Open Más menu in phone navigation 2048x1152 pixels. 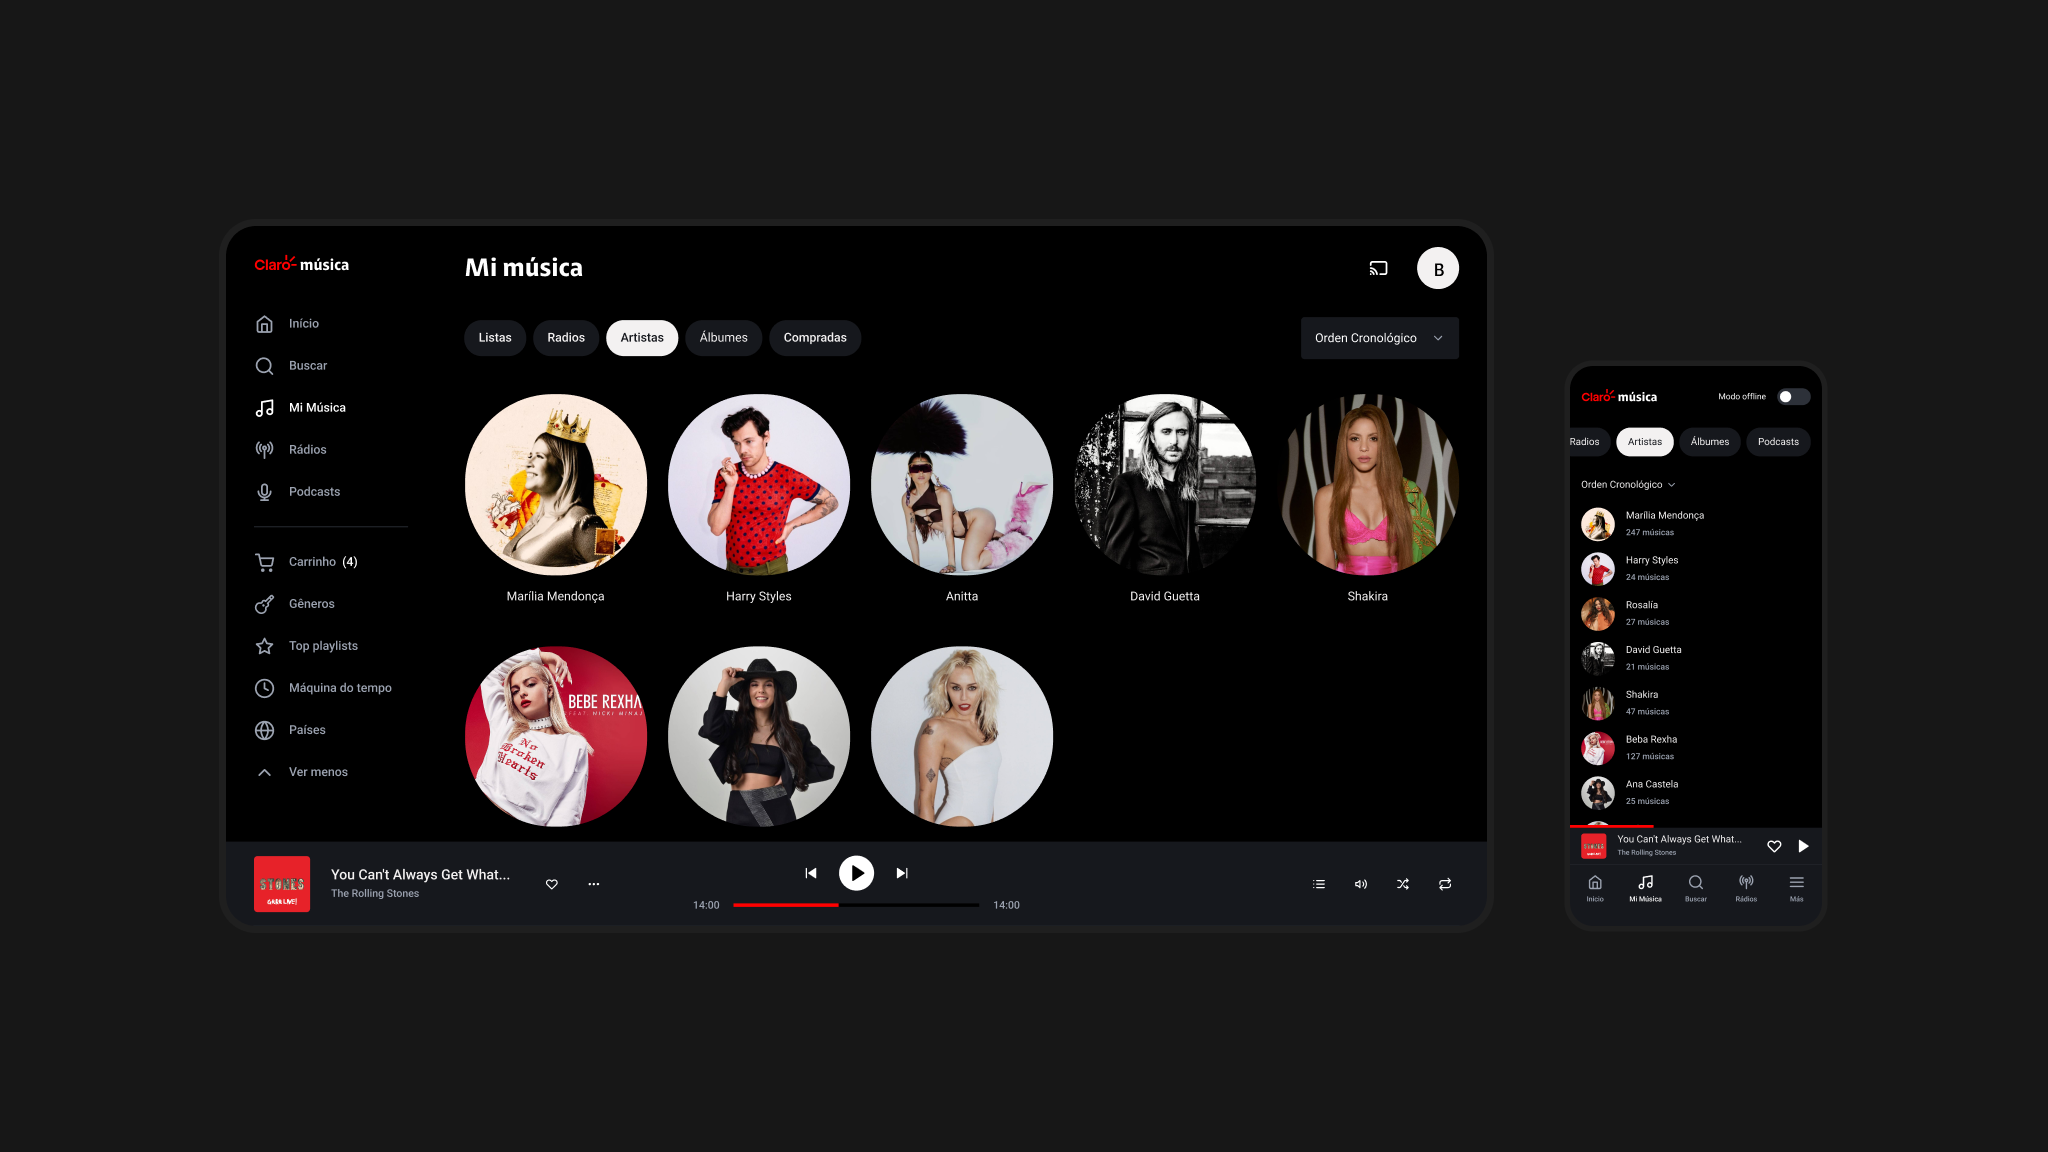(x=1797, y=888)
